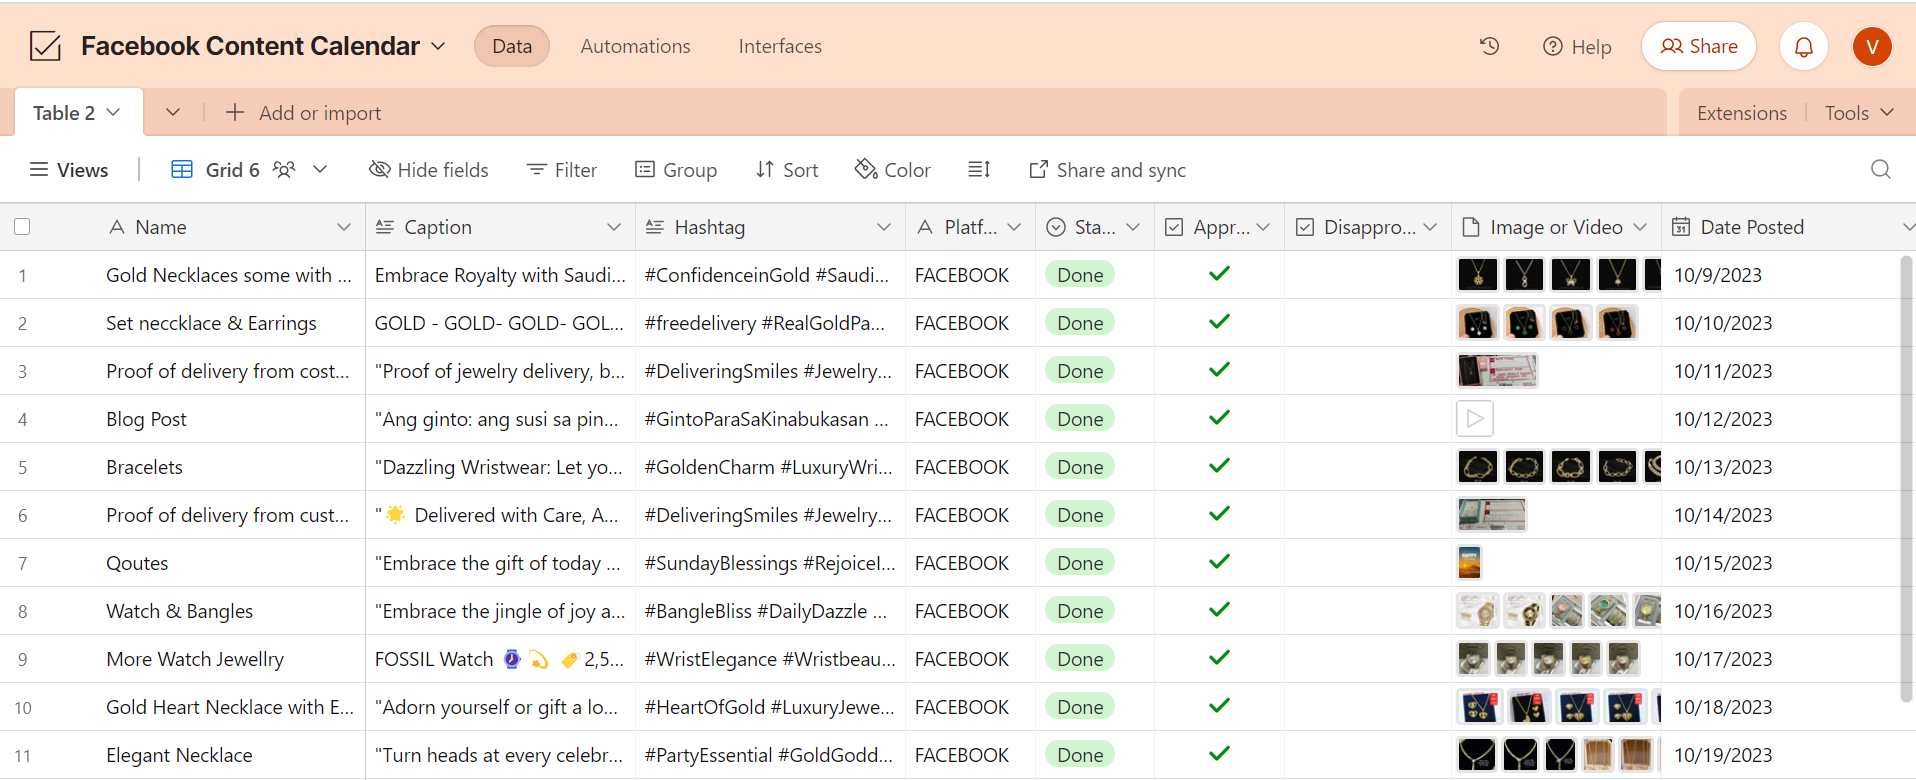Viewport: 1916px width, 780px height.
Task: Open the Caption column dropdown menu
Action: (613, 227)
